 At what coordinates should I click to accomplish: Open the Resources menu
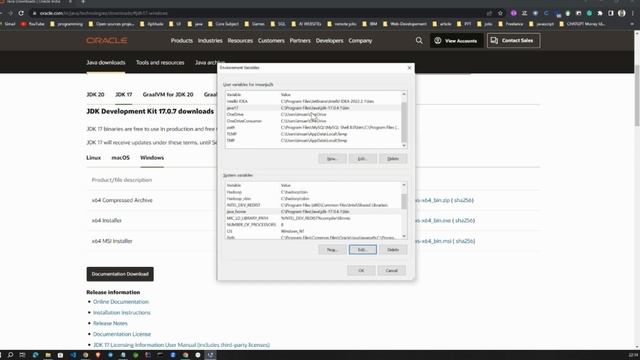240,40
